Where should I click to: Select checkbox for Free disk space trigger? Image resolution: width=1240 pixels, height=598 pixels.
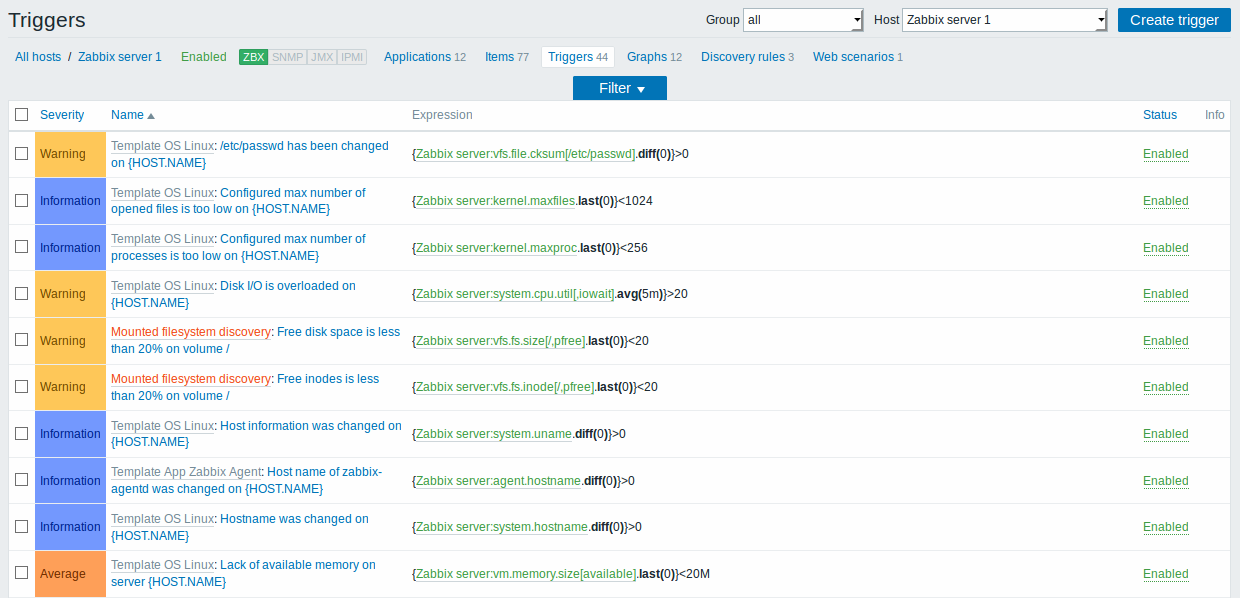pos(22,341)
